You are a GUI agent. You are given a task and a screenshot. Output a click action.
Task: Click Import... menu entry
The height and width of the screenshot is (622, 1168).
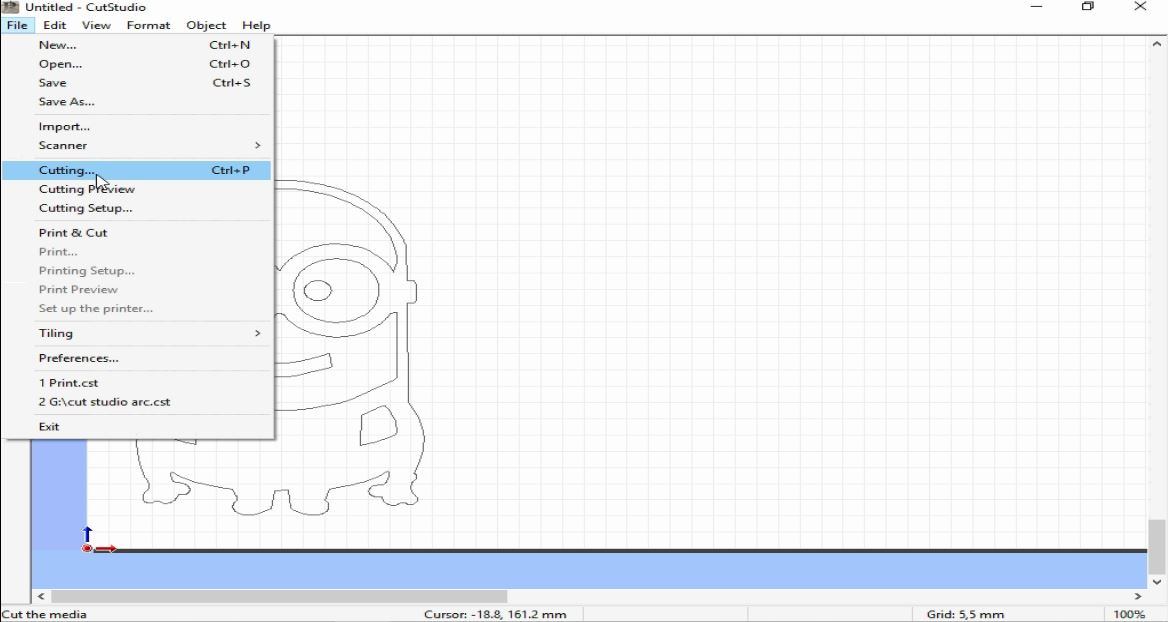[x=136, y=127]
